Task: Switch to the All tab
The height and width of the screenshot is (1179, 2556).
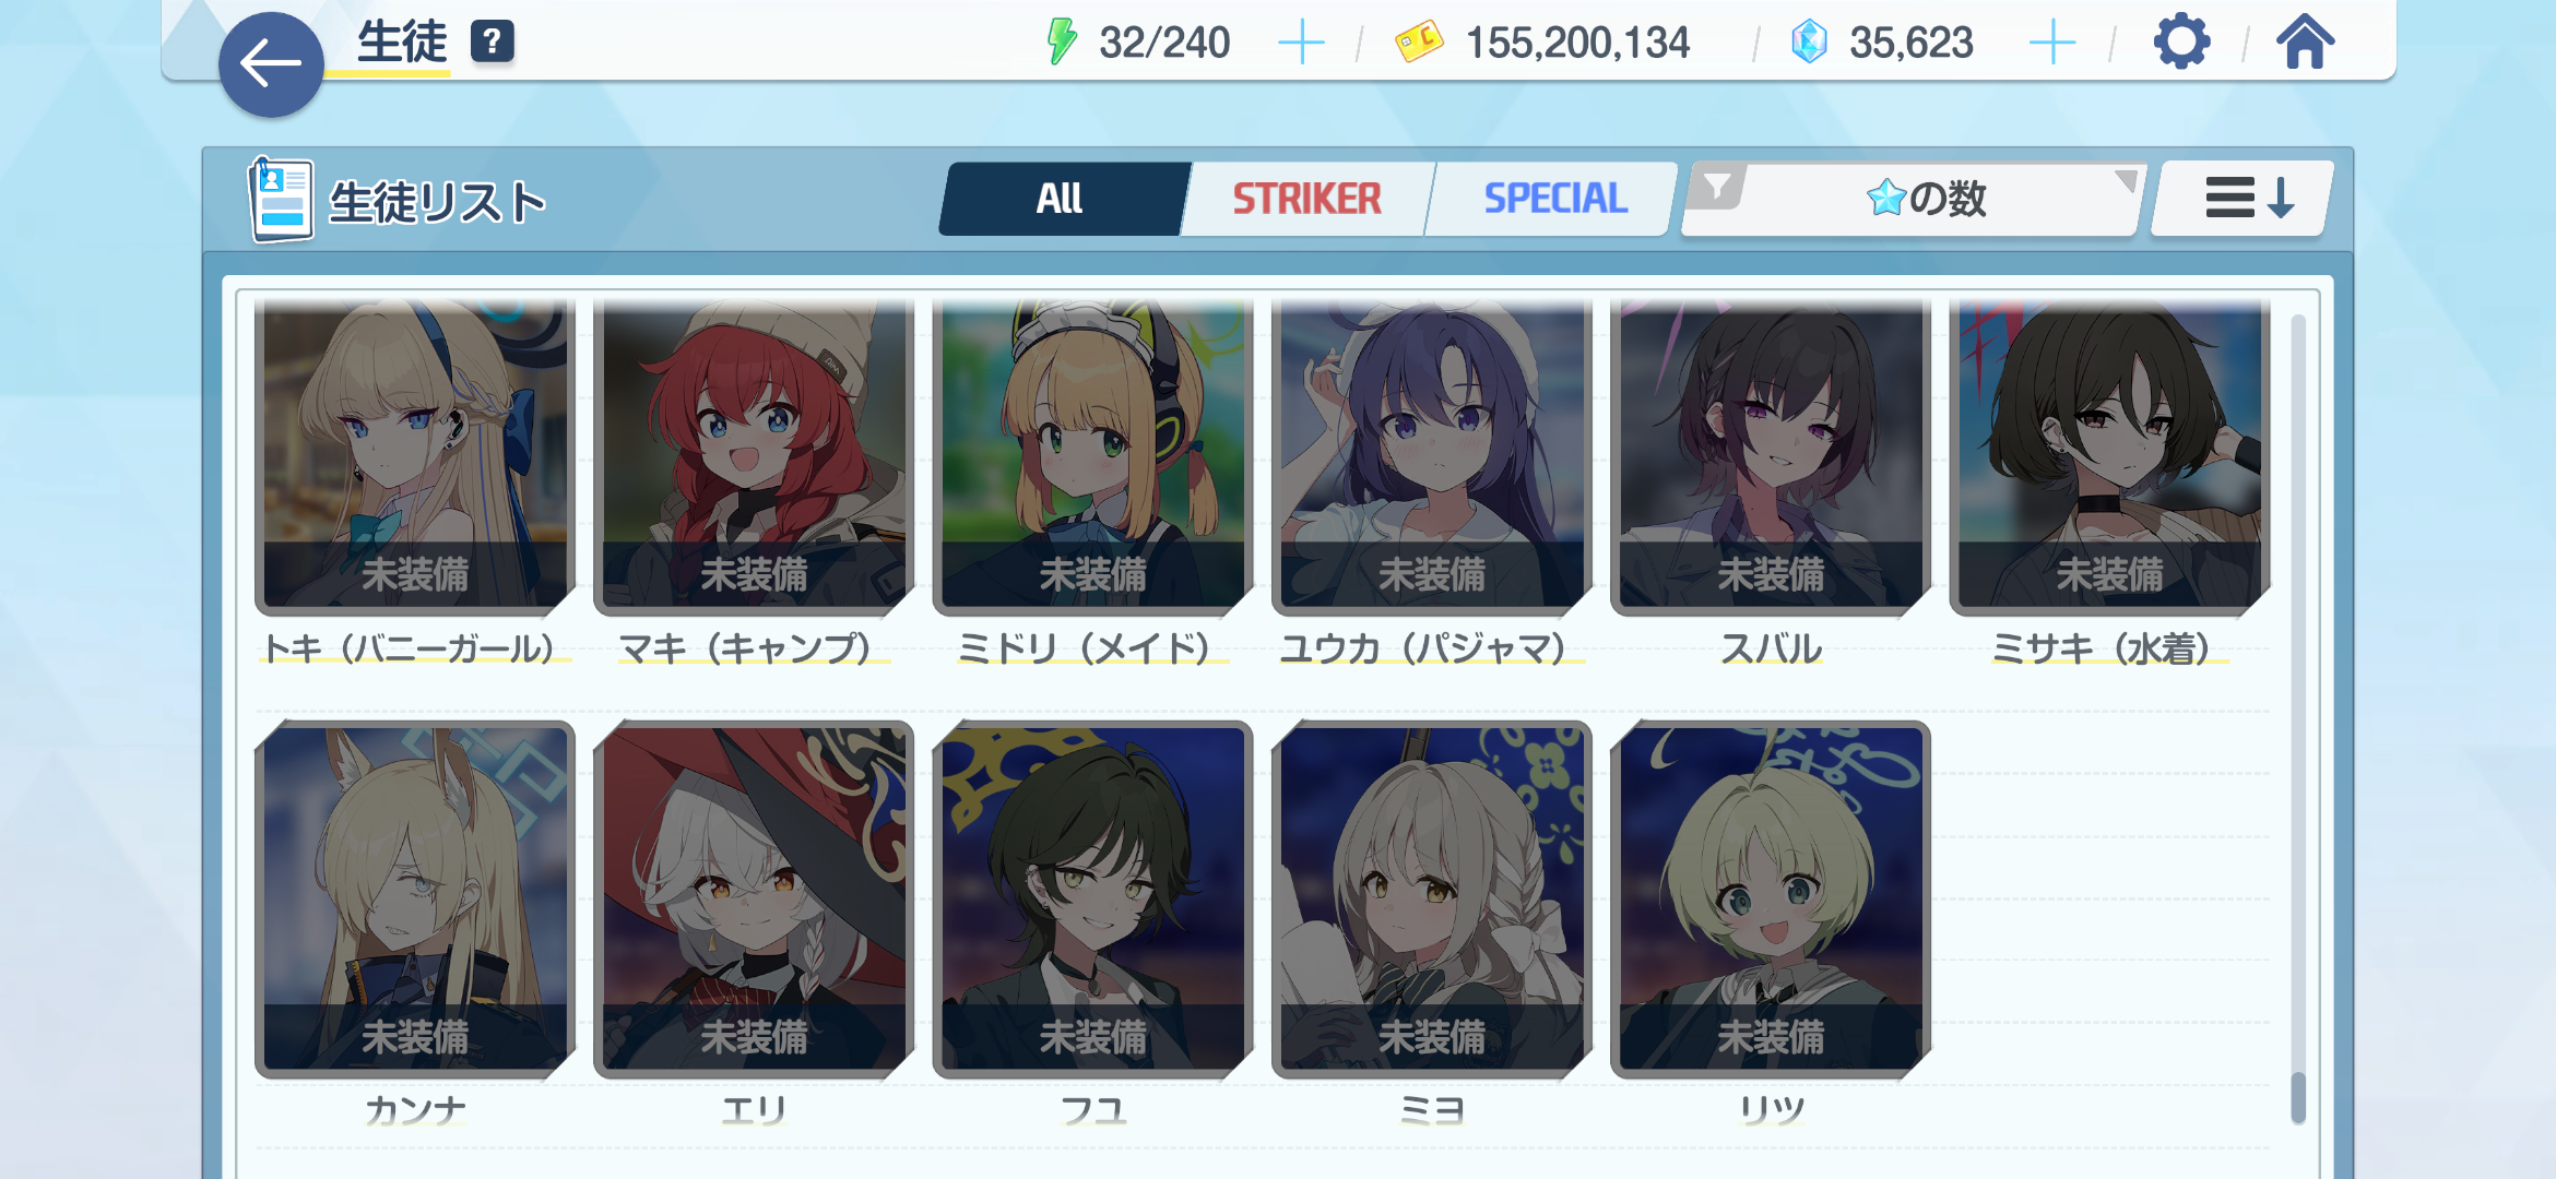Action: point(1060,198)
